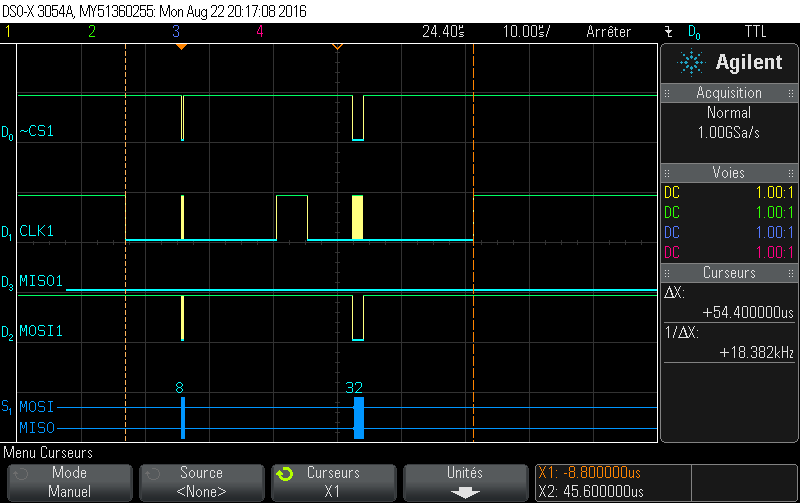Click the Normal acquisition mode text
This screenshot has width=800, height=503.
coord(729,113)
